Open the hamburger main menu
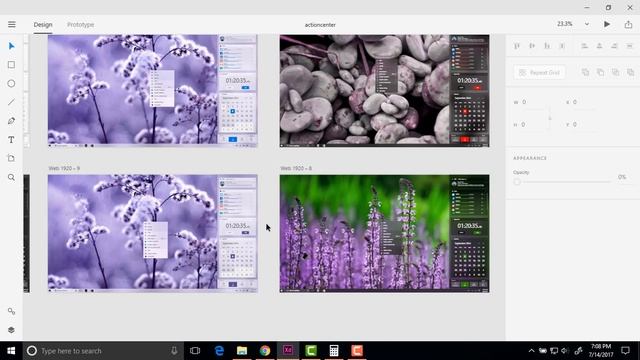Image resolution: width=640 pixels, height=360 pixels. [x=11, y=24]
